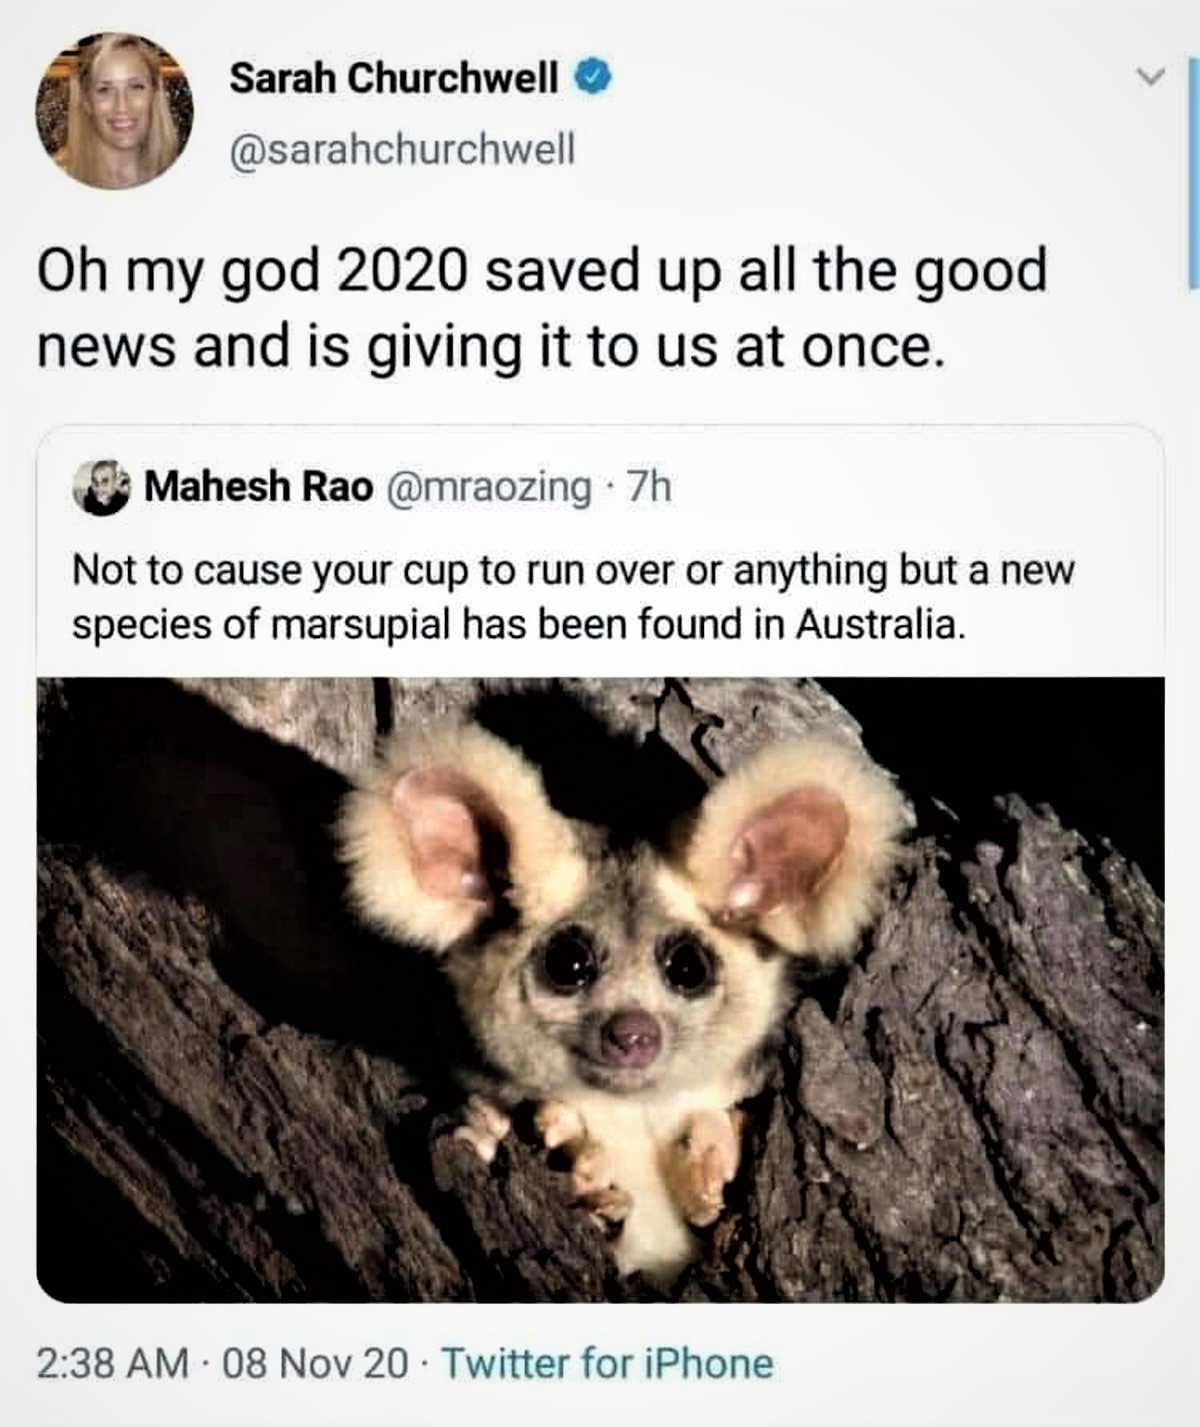Click the @sarahchurchwell handle

(402, 149)
